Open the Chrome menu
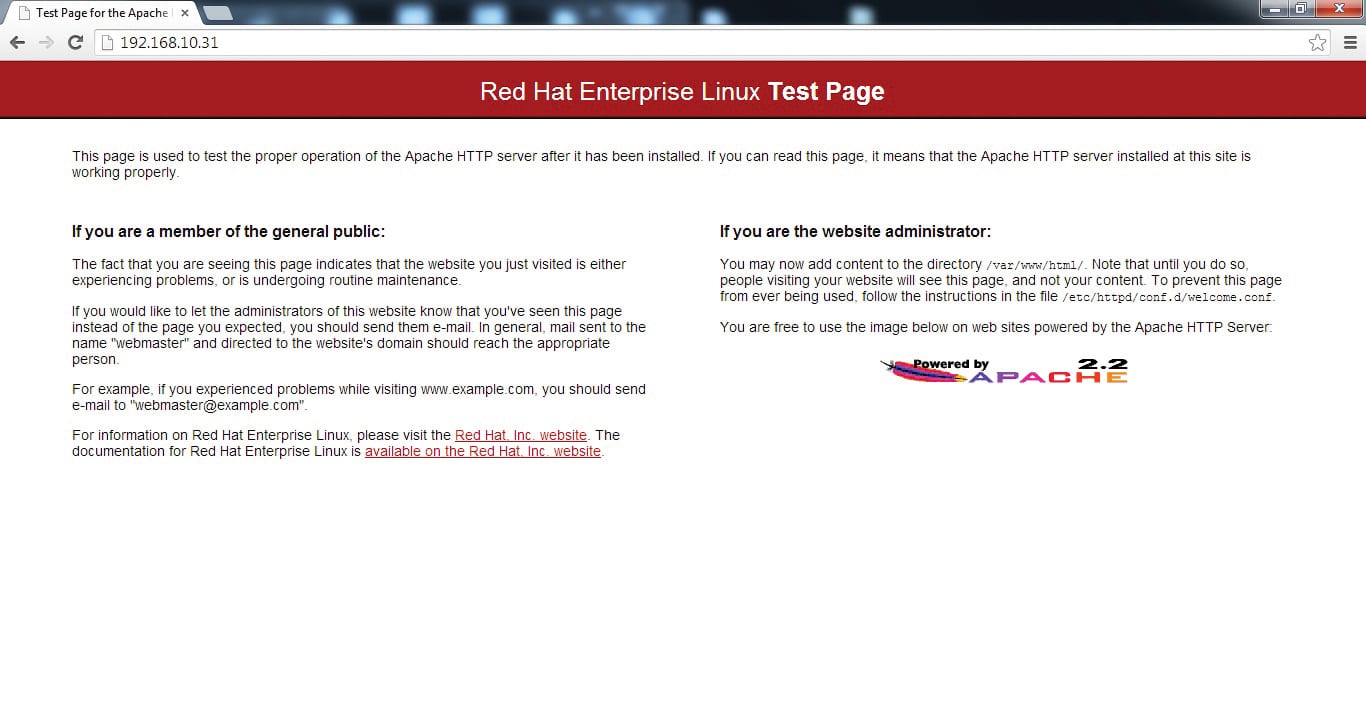 pyautogui.click(x=1350, y=42)
